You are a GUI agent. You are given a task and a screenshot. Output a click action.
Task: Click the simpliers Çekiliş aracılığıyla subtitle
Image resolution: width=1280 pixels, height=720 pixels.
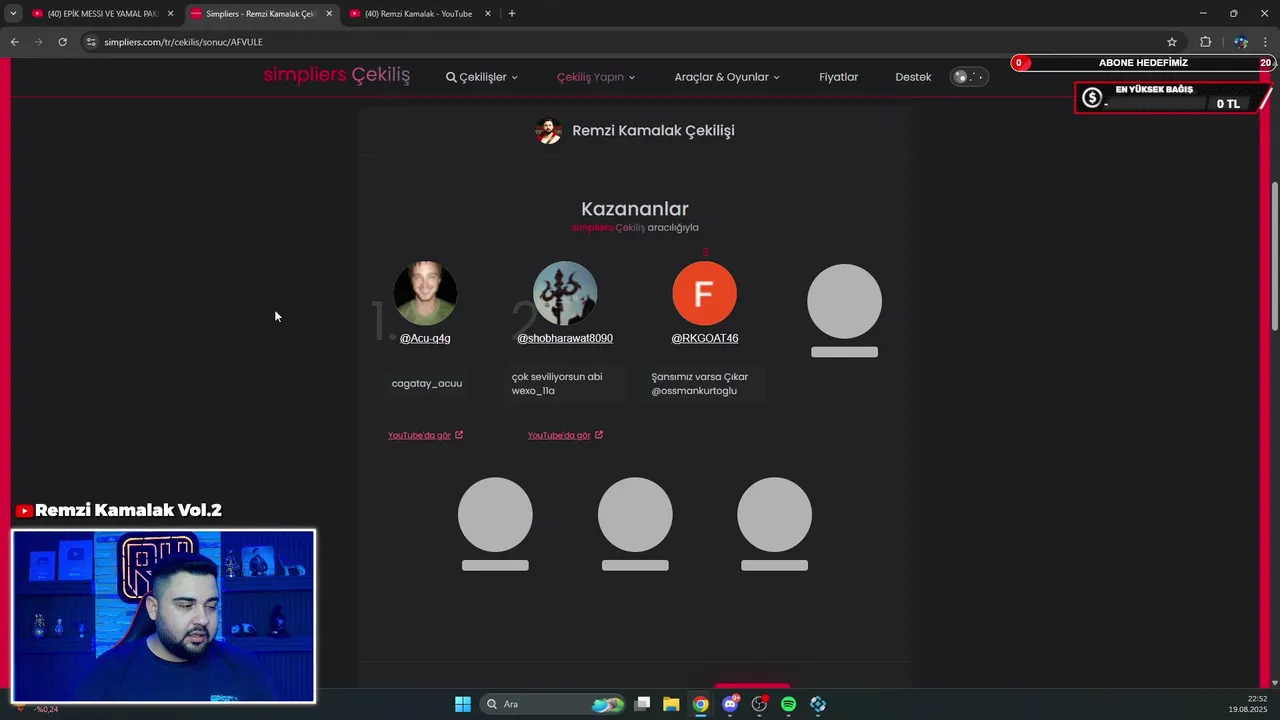click(x=635, y=228)
